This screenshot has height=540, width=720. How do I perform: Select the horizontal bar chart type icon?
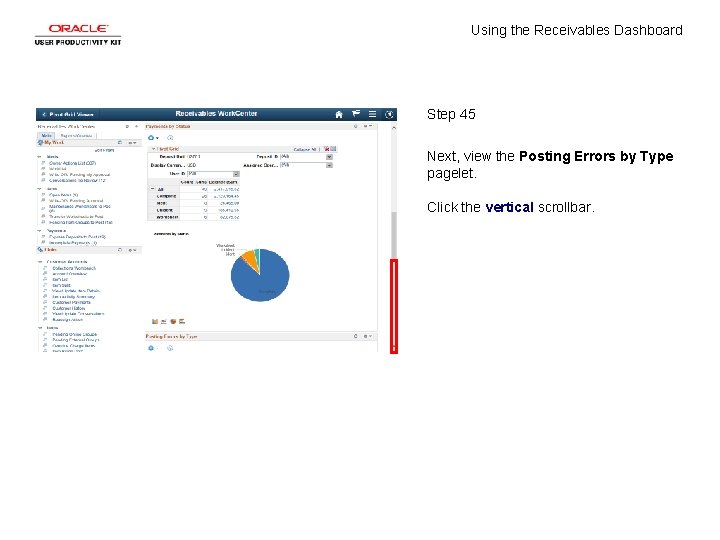click(x=182, y=321)
